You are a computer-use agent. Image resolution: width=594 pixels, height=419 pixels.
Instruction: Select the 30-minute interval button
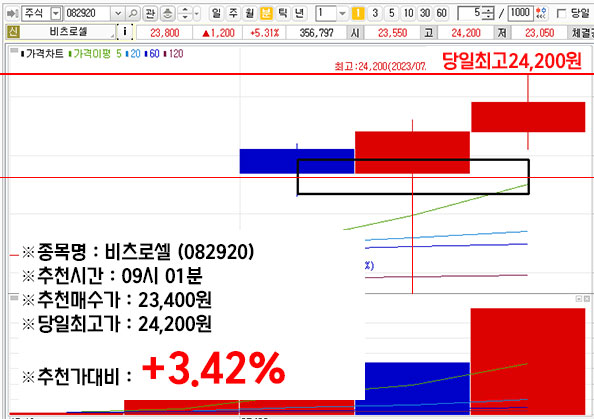tap(425, 14)
